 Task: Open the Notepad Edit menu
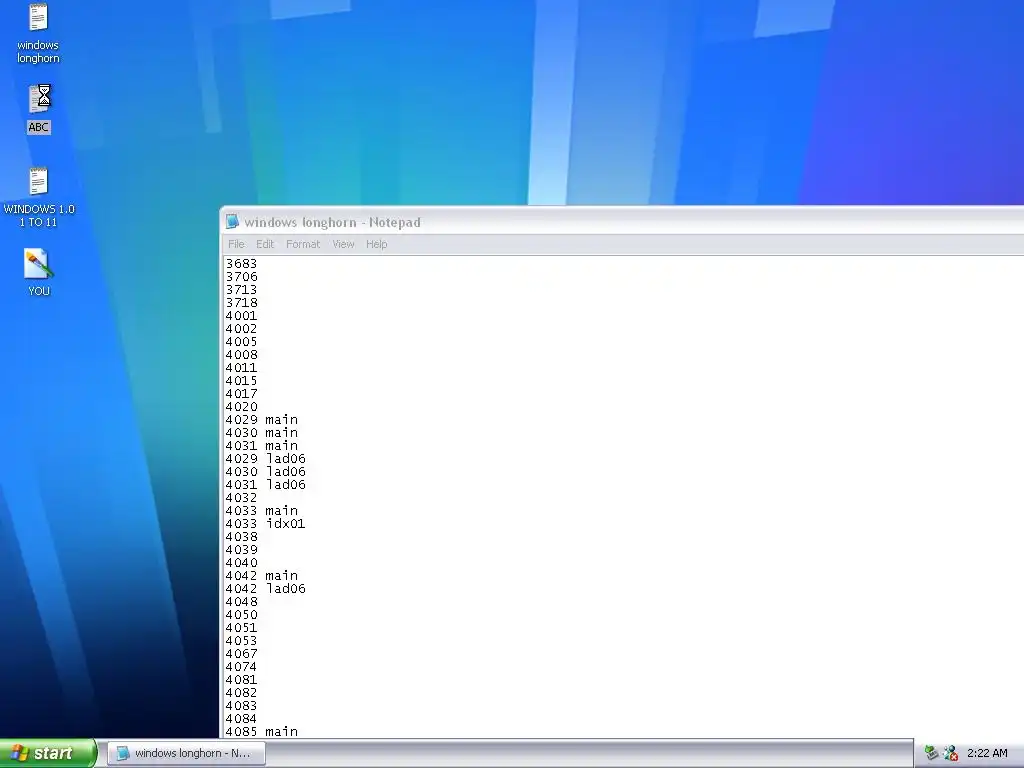264,244
